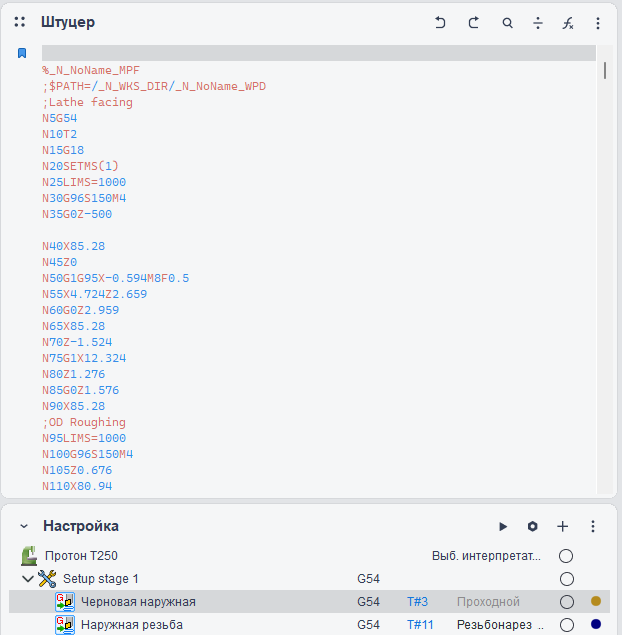Image resolution: width=622 pixels, height=635 pixels.
Task: Open the Штуцер panel three-dot menu
Action: [598, 22]
